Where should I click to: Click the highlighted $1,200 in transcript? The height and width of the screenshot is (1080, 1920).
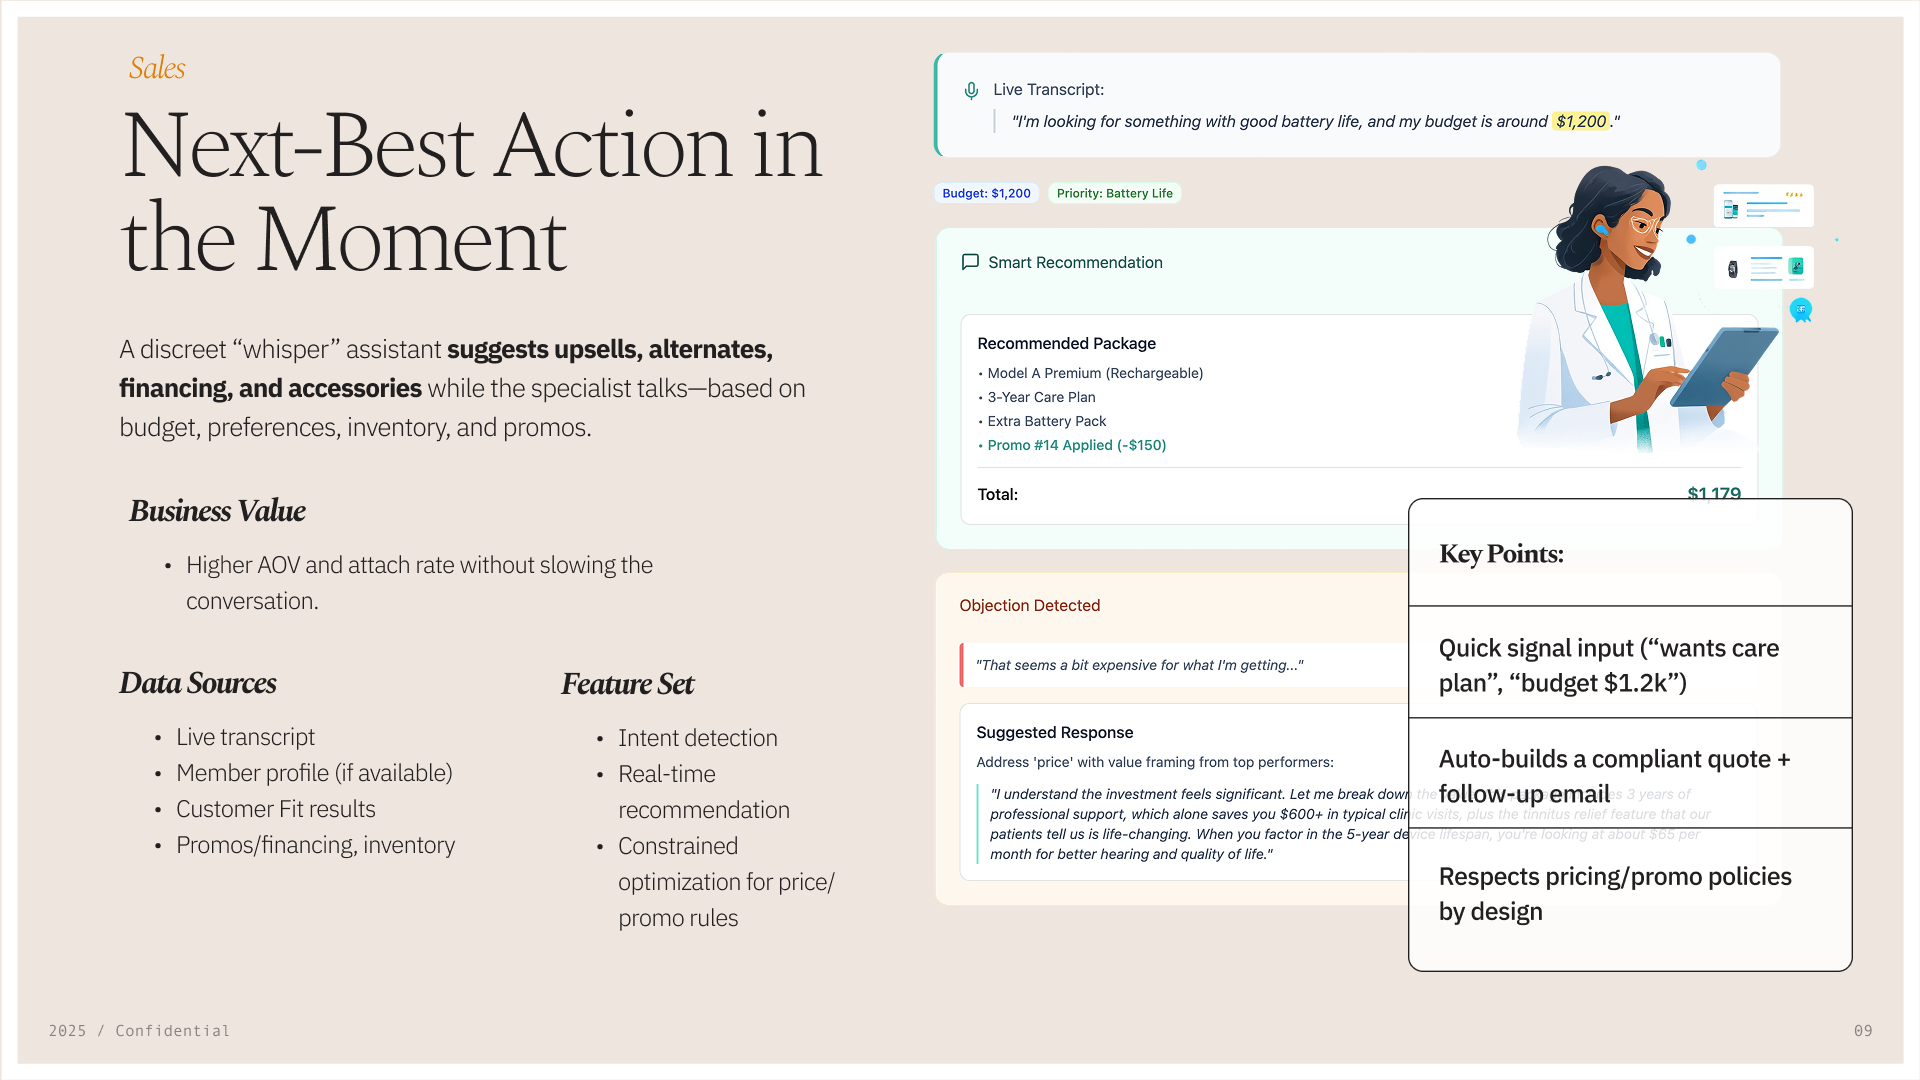(1580, 121)
